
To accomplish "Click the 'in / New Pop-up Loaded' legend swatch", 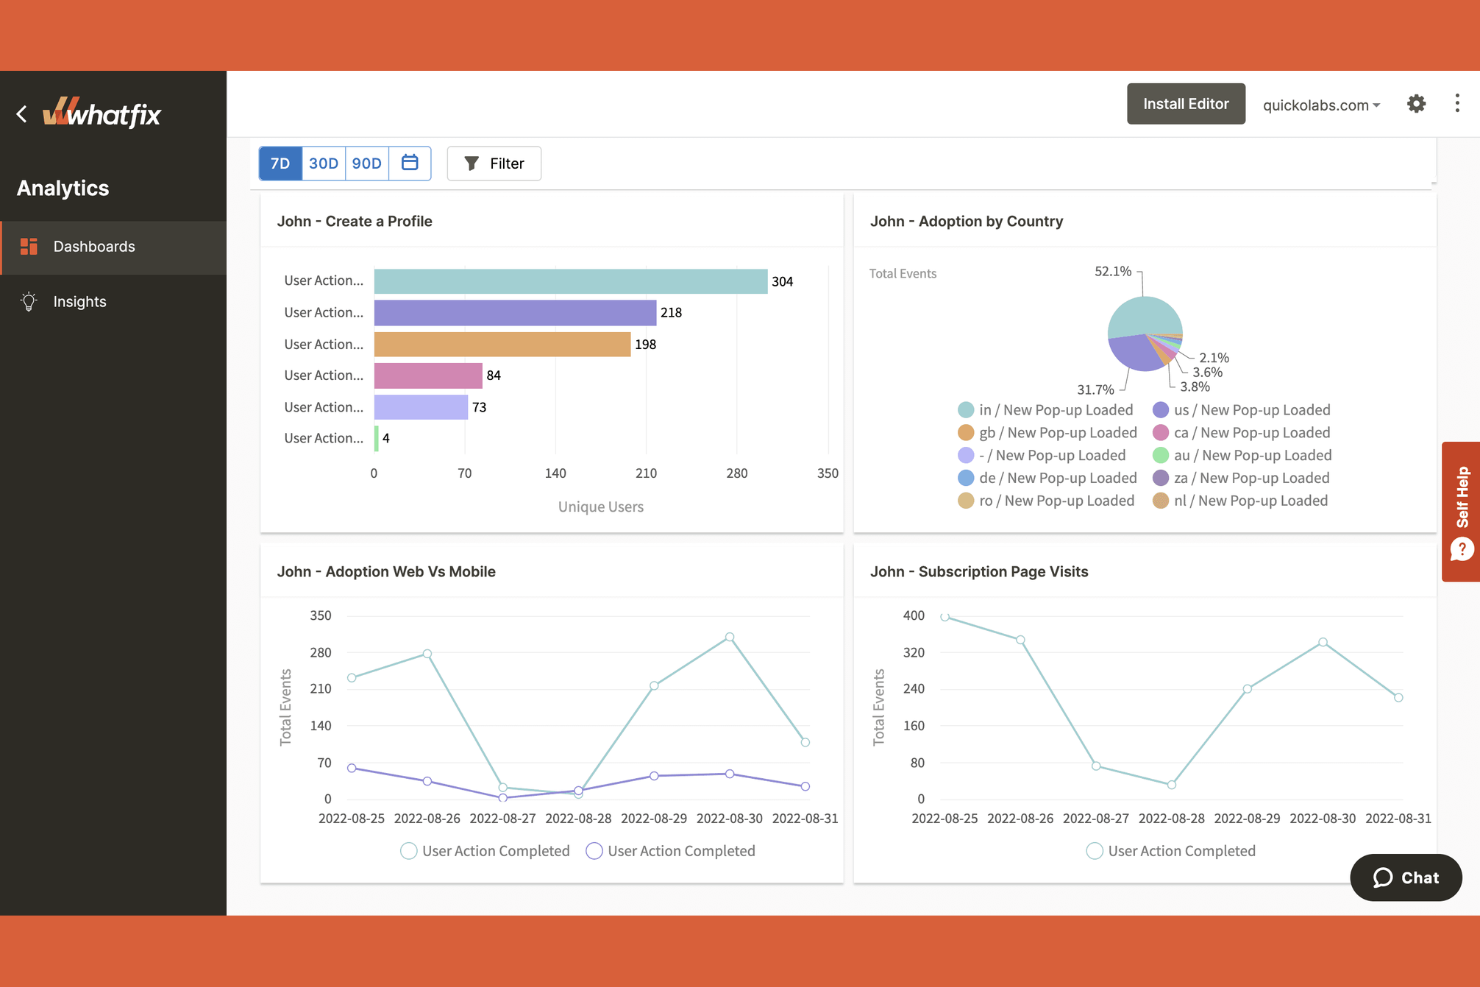I will pos(966,410).
